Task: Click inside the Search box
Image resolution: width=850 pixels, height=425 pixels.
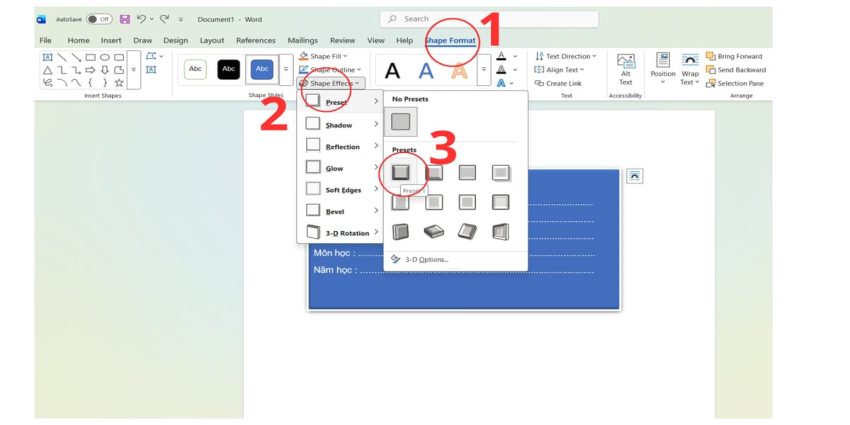Action: (x=490, y=19)
